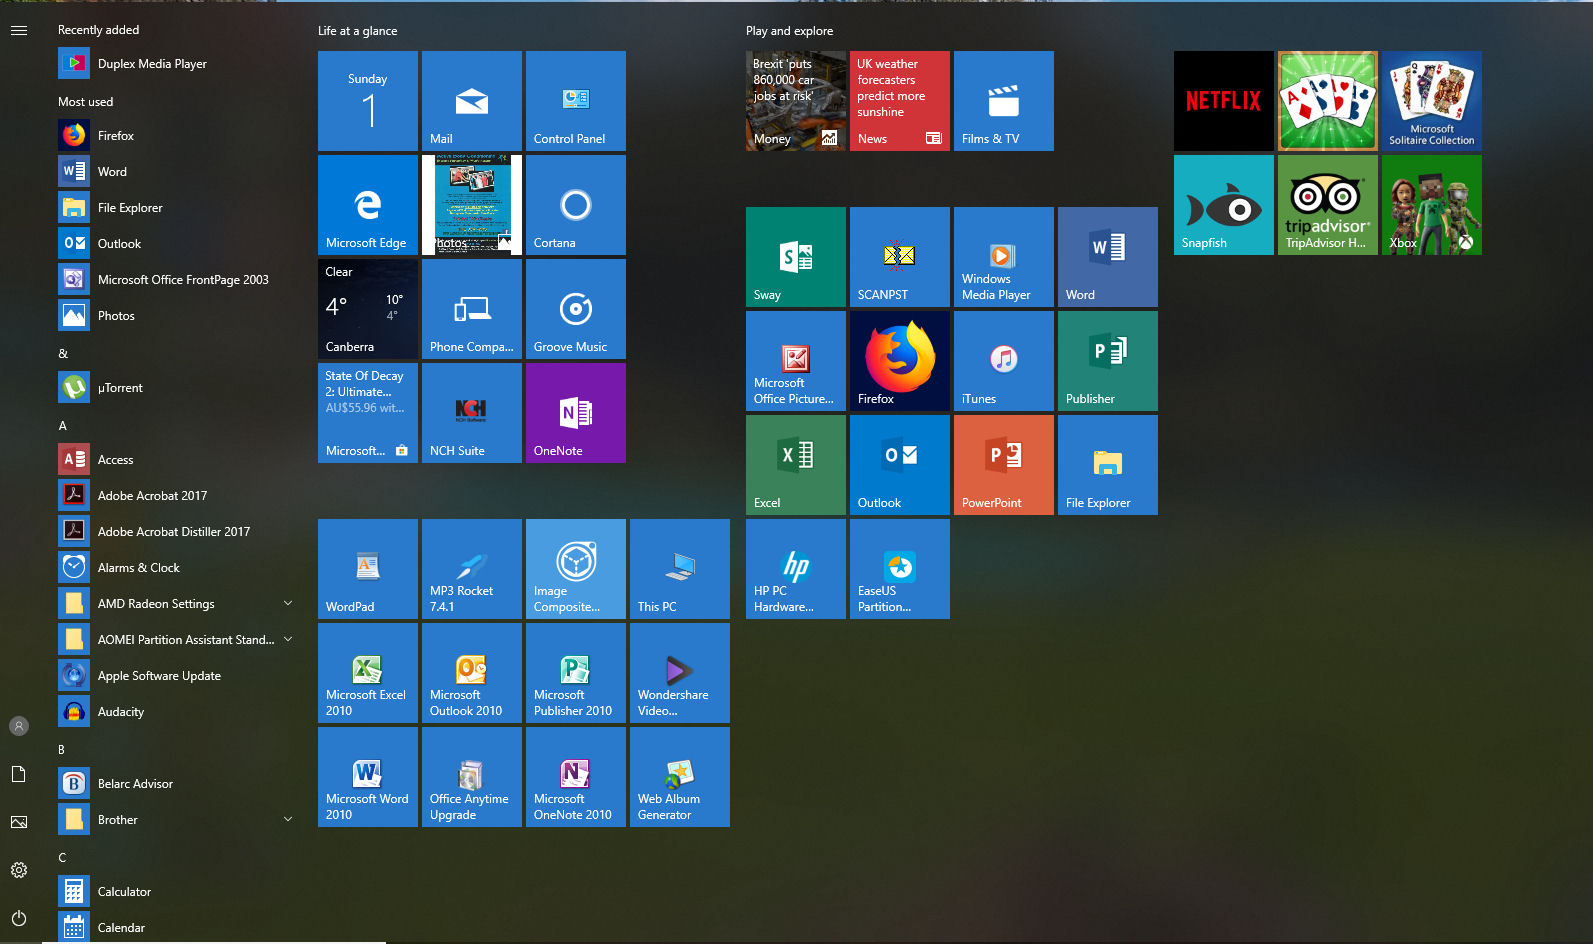1593x944 pixels.
Task: Click the letter C group header
Action: [62, 858]
